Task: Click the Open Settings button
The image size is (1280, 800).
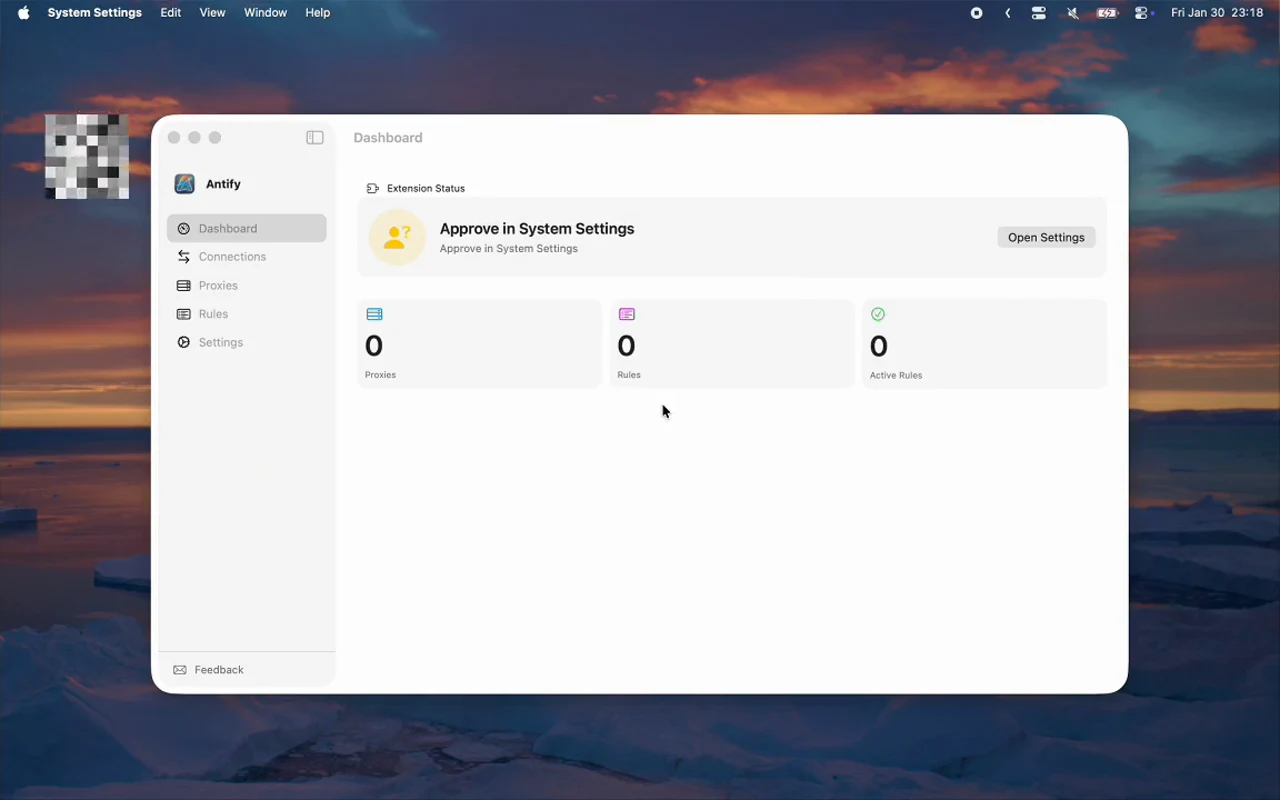Action: coord(1046,237)
